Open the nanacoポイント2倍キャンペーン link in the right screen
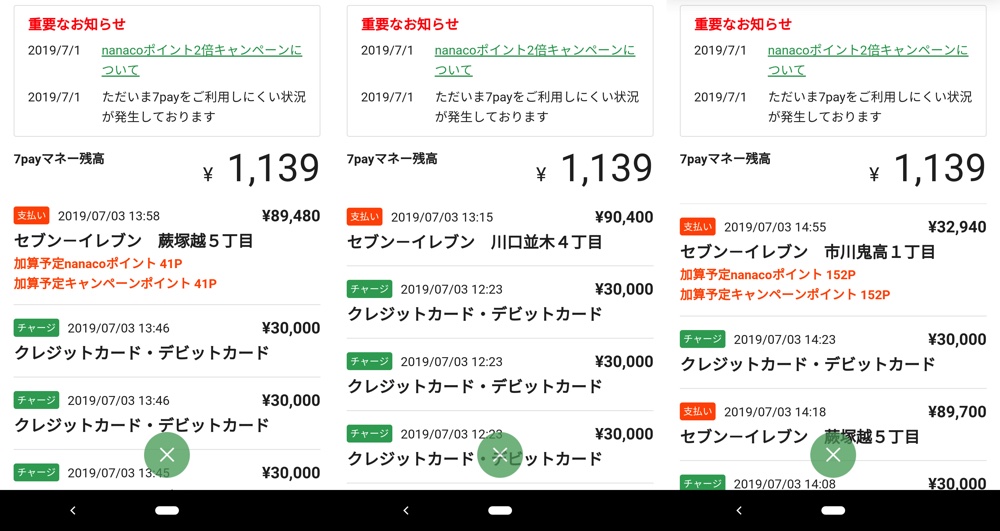This screenshot has height=531, width=1000. [867, 60]
